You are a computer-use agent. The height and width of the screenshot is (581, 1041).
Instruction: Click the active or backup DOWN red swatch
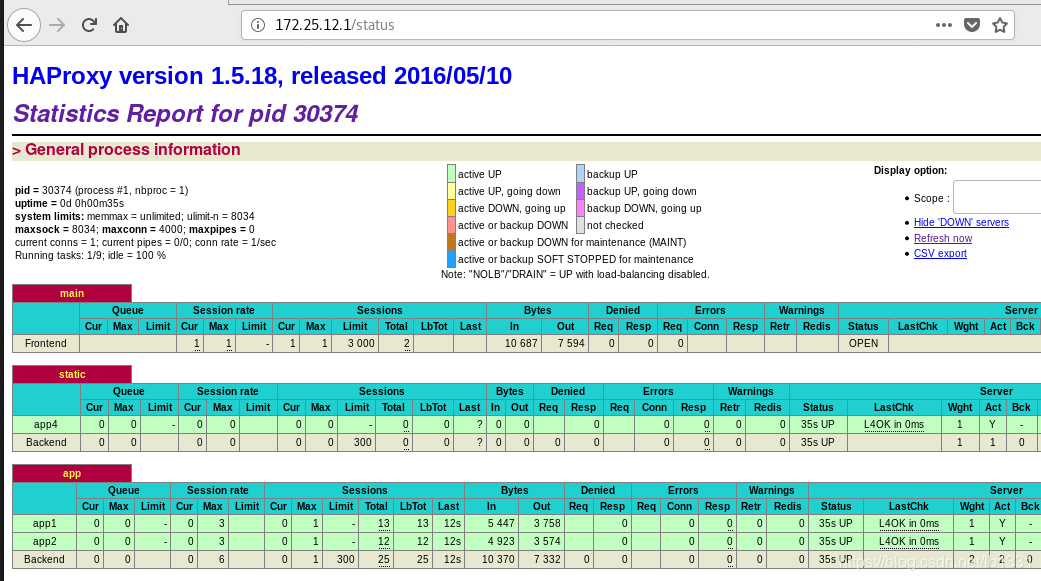[451, 225]
